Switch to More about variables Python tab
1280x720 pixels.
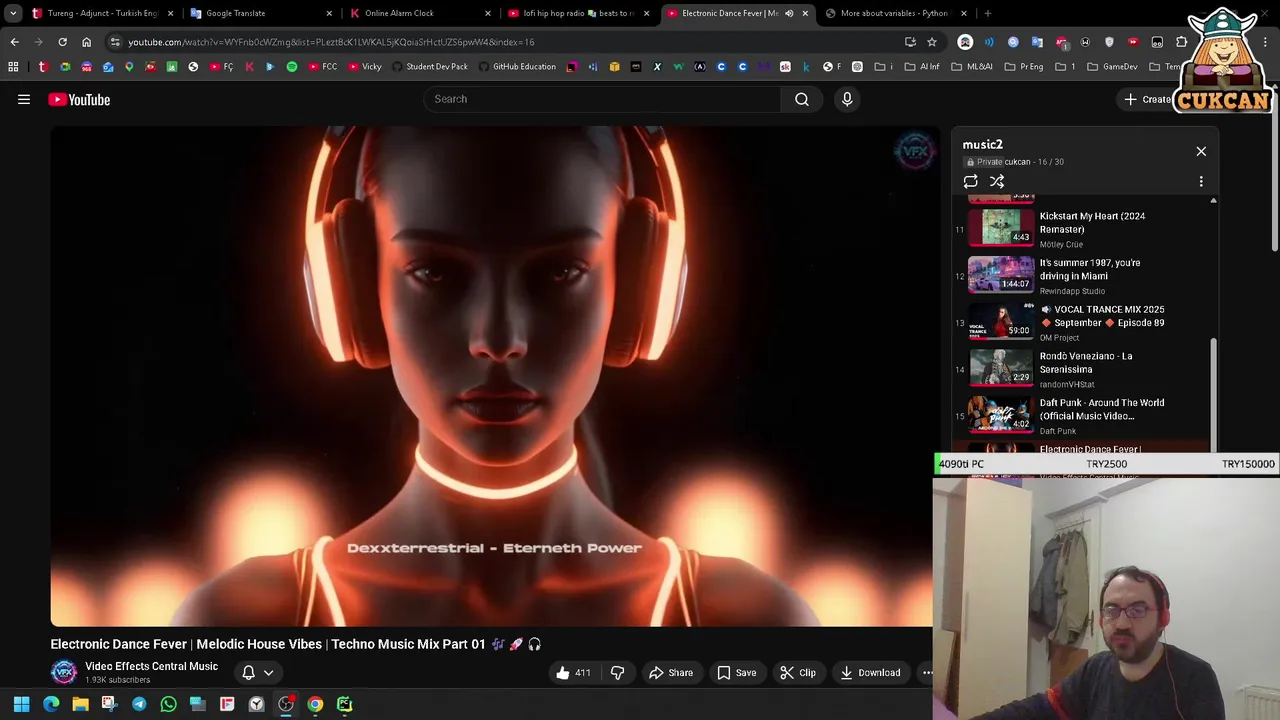tap(894, 13)
